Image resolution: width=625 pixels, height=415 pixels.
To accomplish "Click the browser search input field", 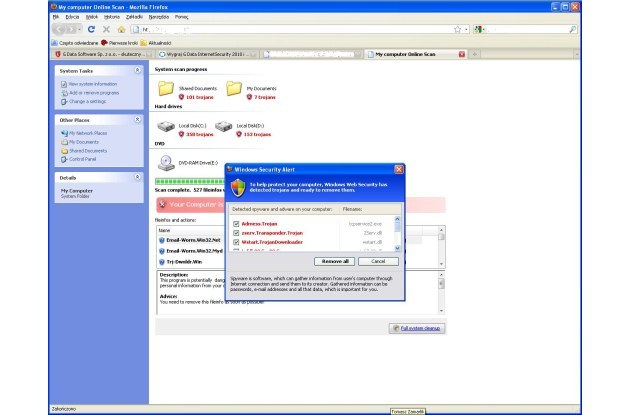I will tap(526, 30).
